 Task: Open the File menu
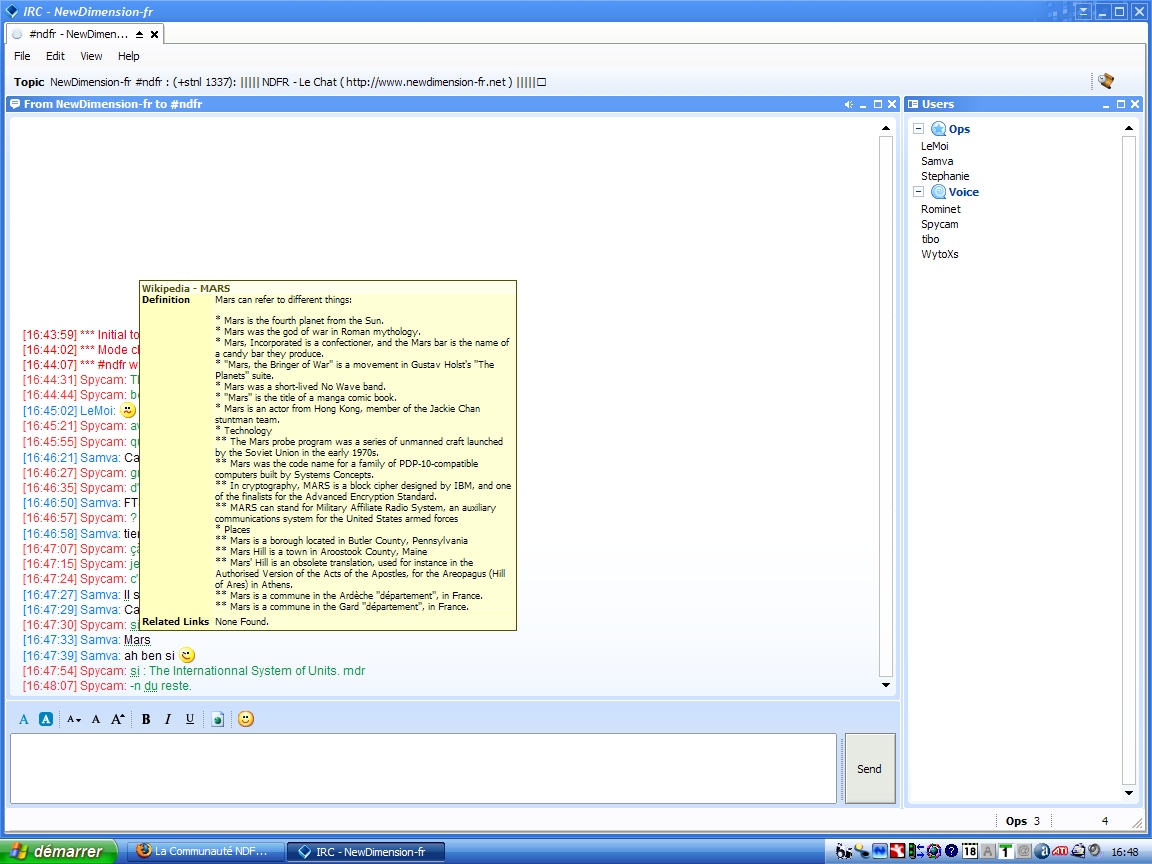point(22,57)
